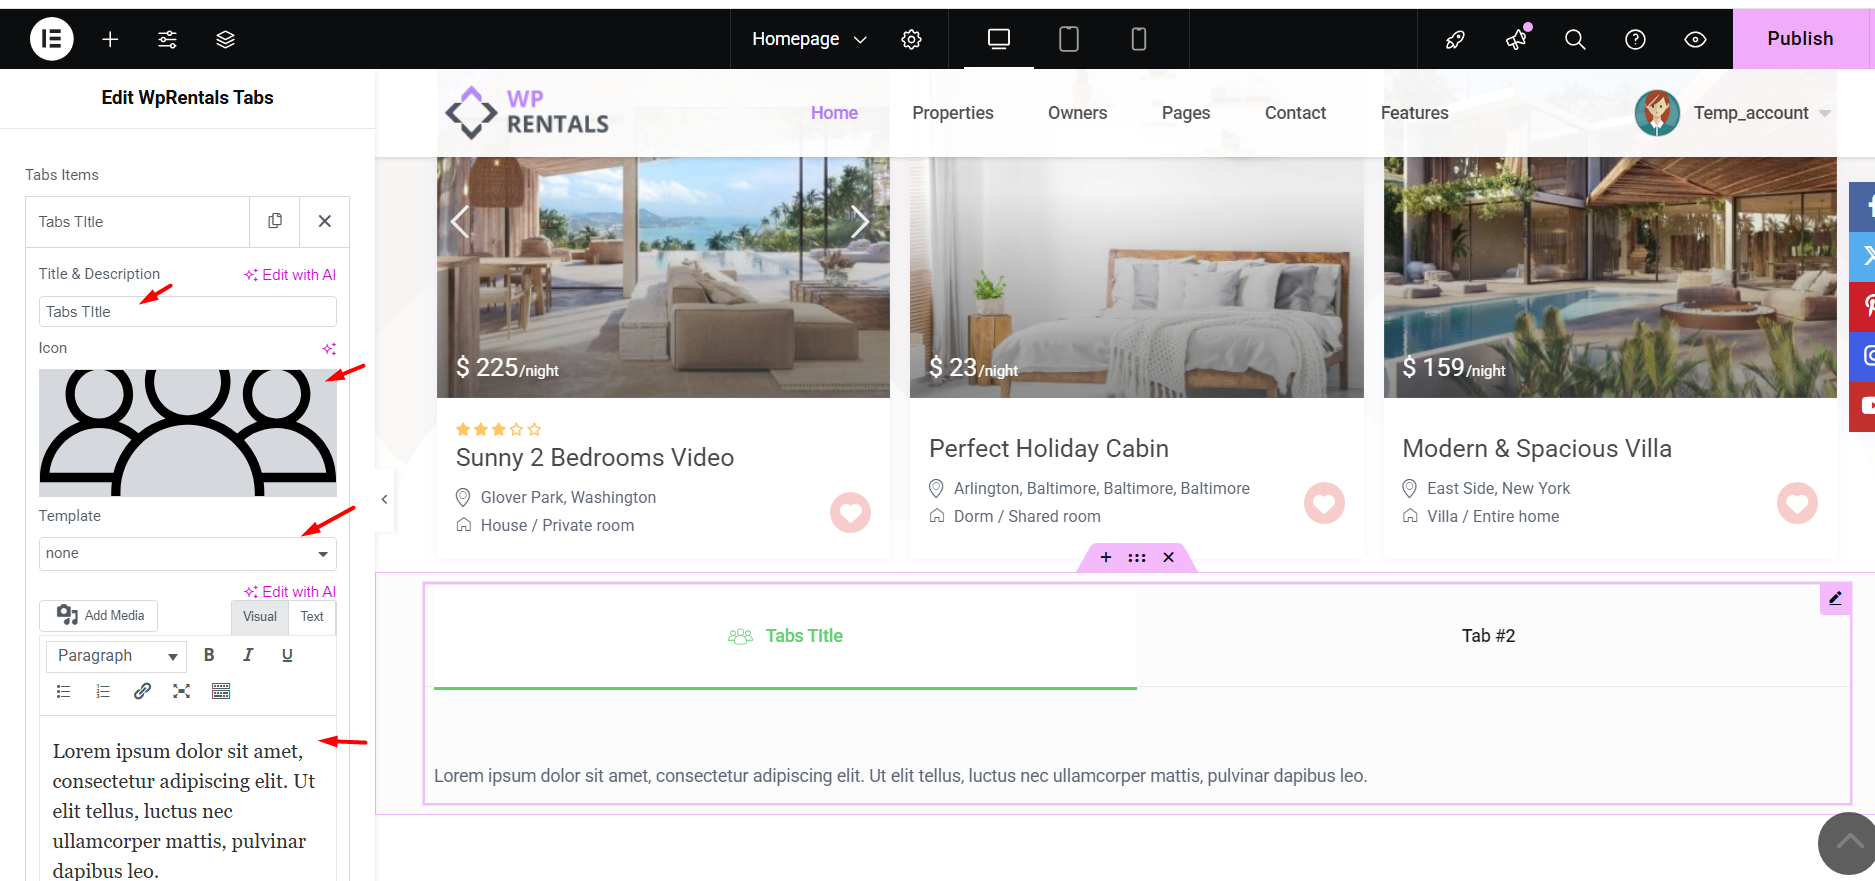Viewport: 1875px width, 881px height.
Task: Open the Pages menu item
Action: point(1186,113)
